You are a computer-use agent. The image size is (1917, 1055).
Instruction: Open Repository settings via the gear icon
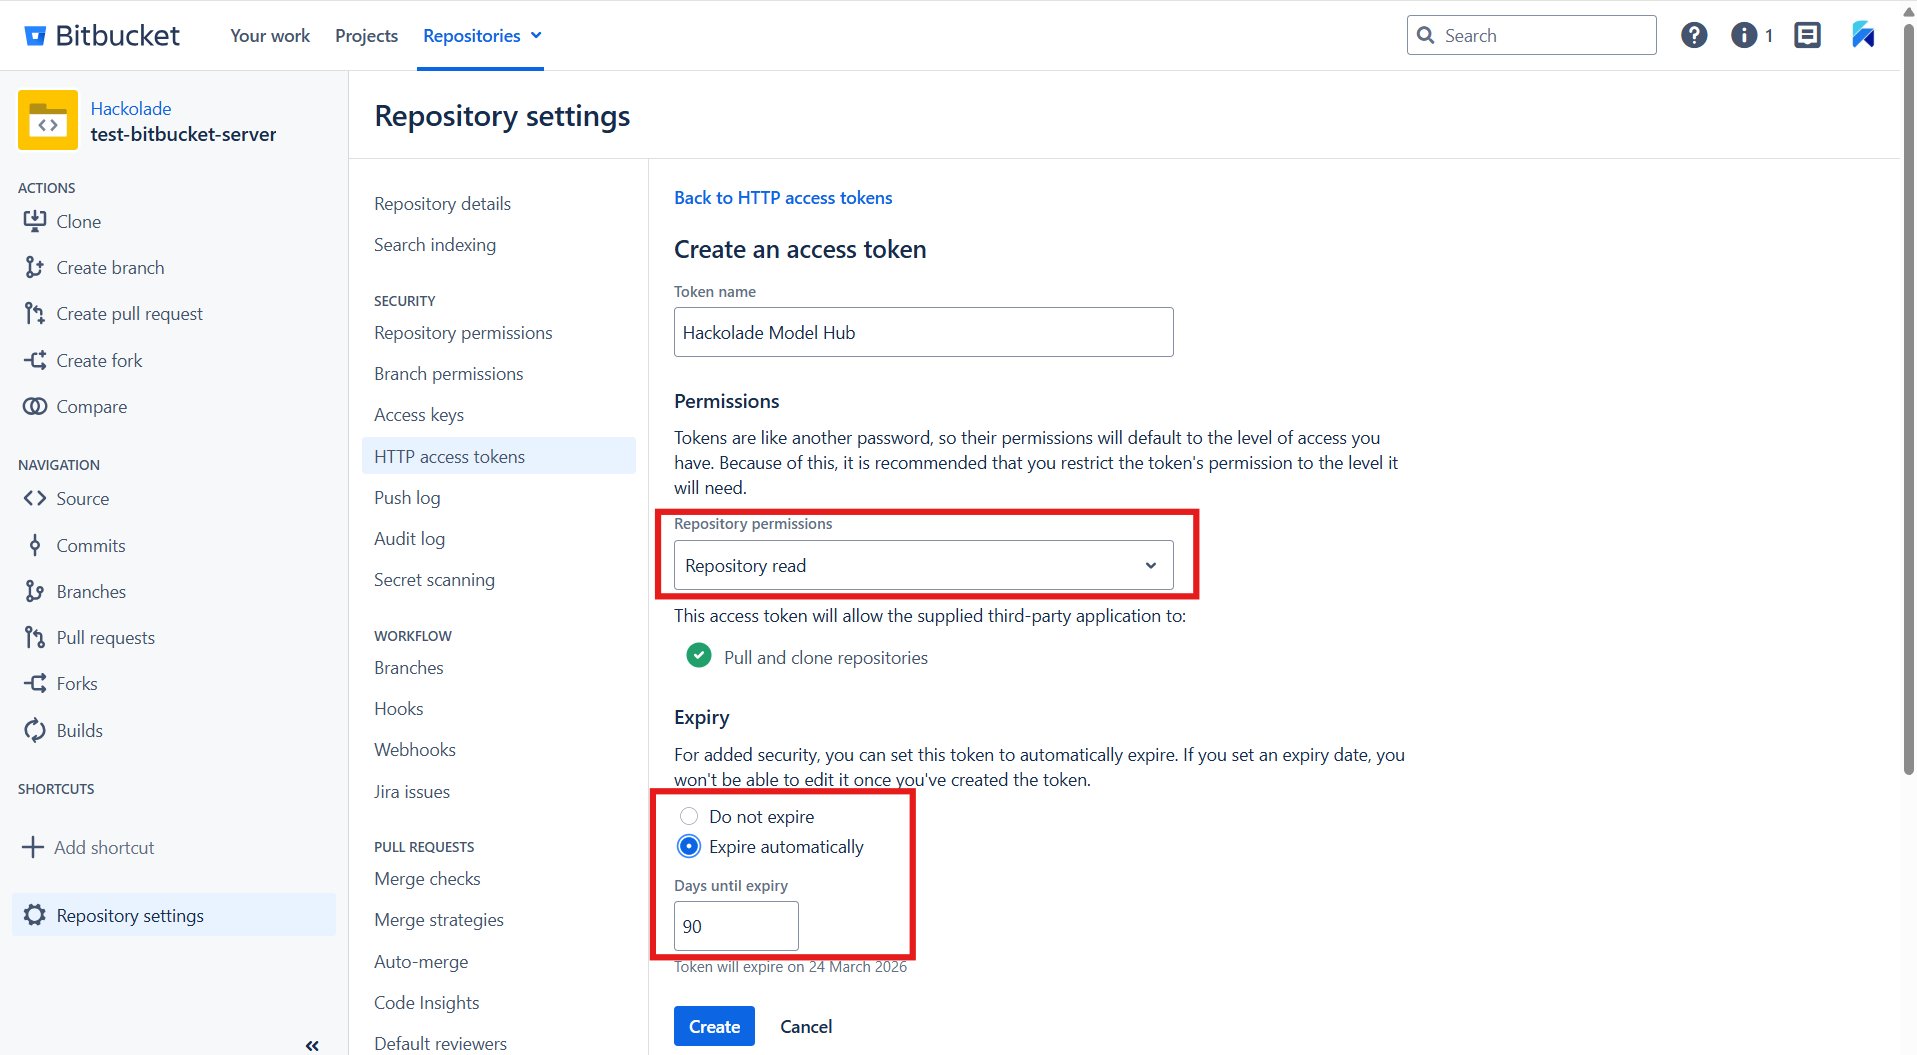click(35, 914)
